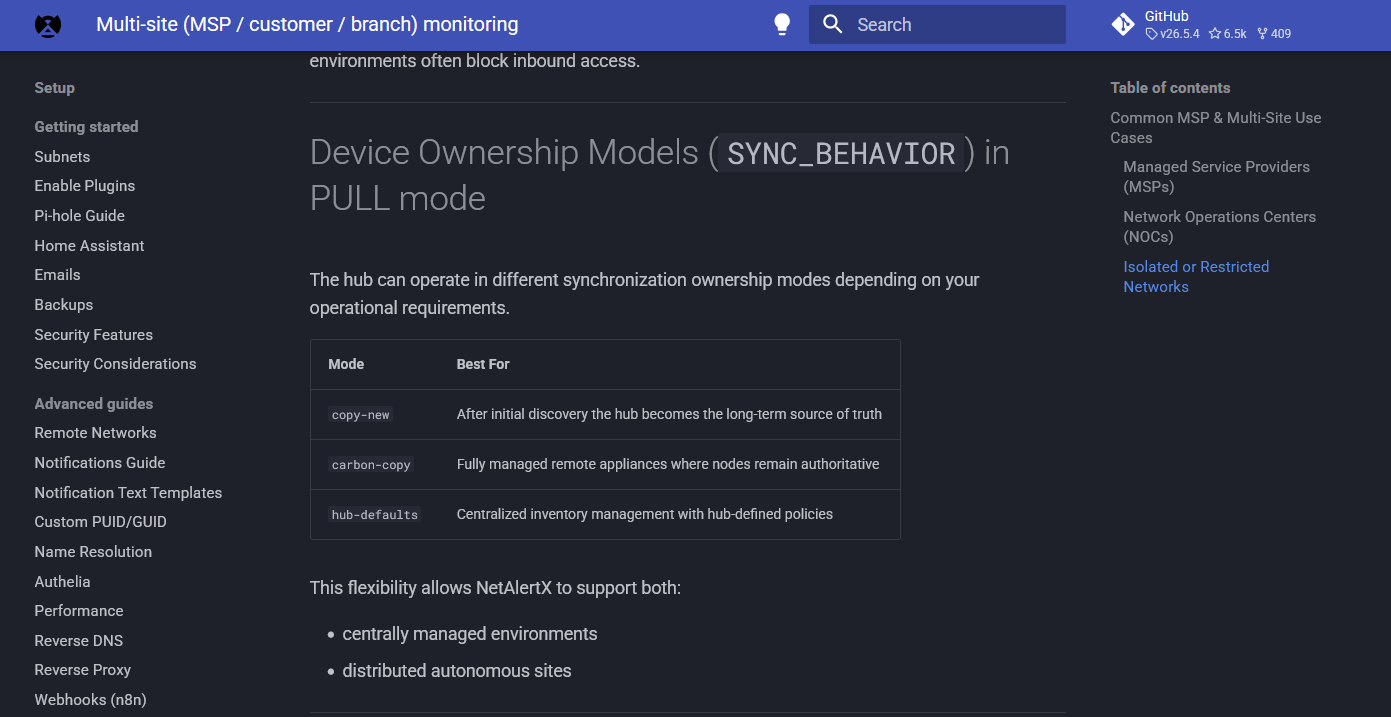Open the Pi-hole Guide page
This screenshot has height=717, width=1391.
[x=80, y=216]
